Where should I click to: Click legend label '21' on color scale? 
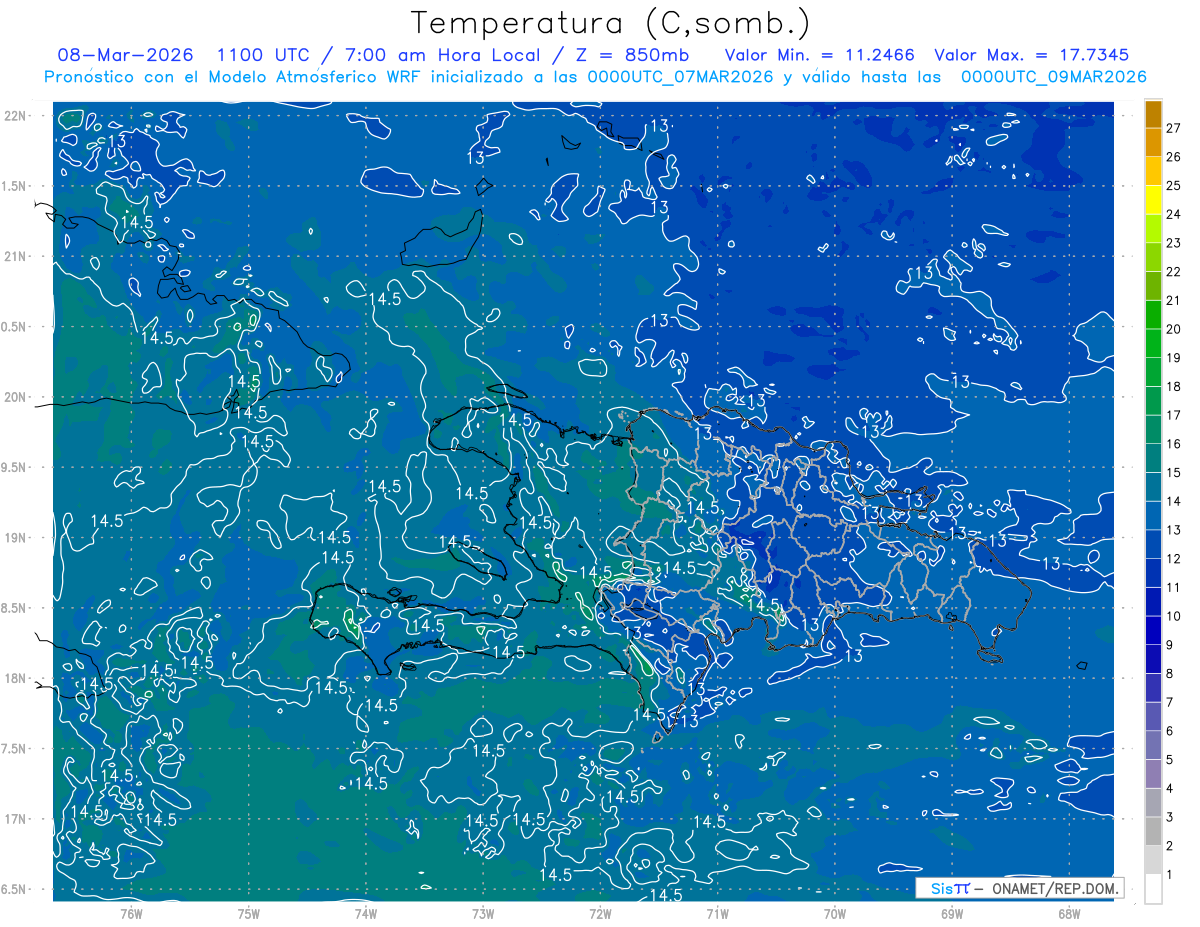1174,300
